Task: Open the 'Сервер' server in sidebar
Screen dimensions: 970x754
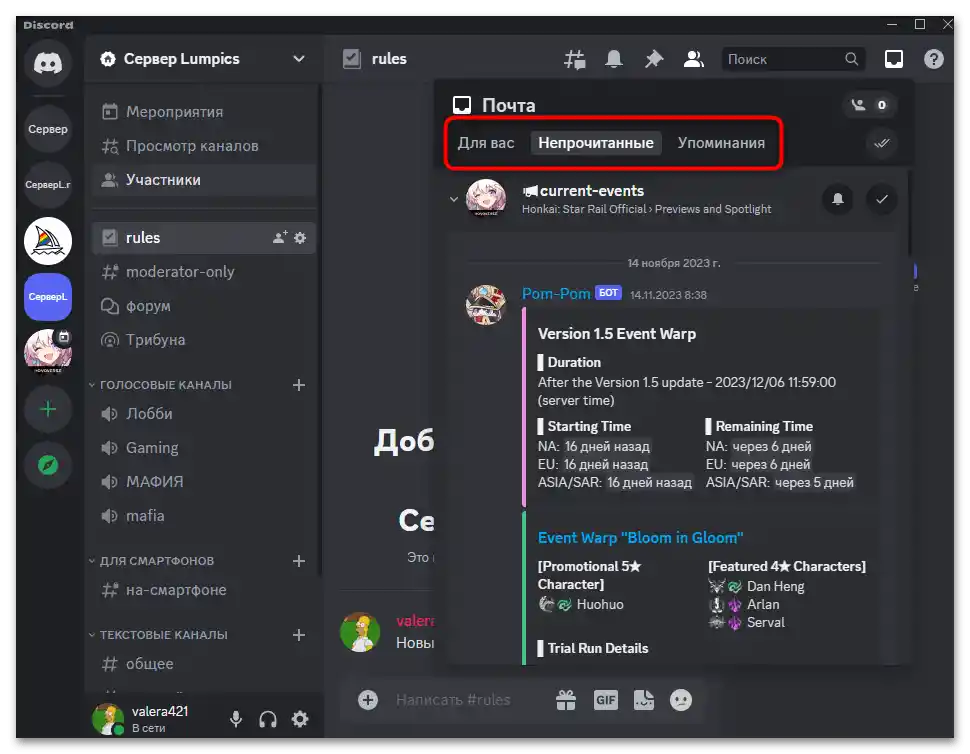Action: pos(48,129)
